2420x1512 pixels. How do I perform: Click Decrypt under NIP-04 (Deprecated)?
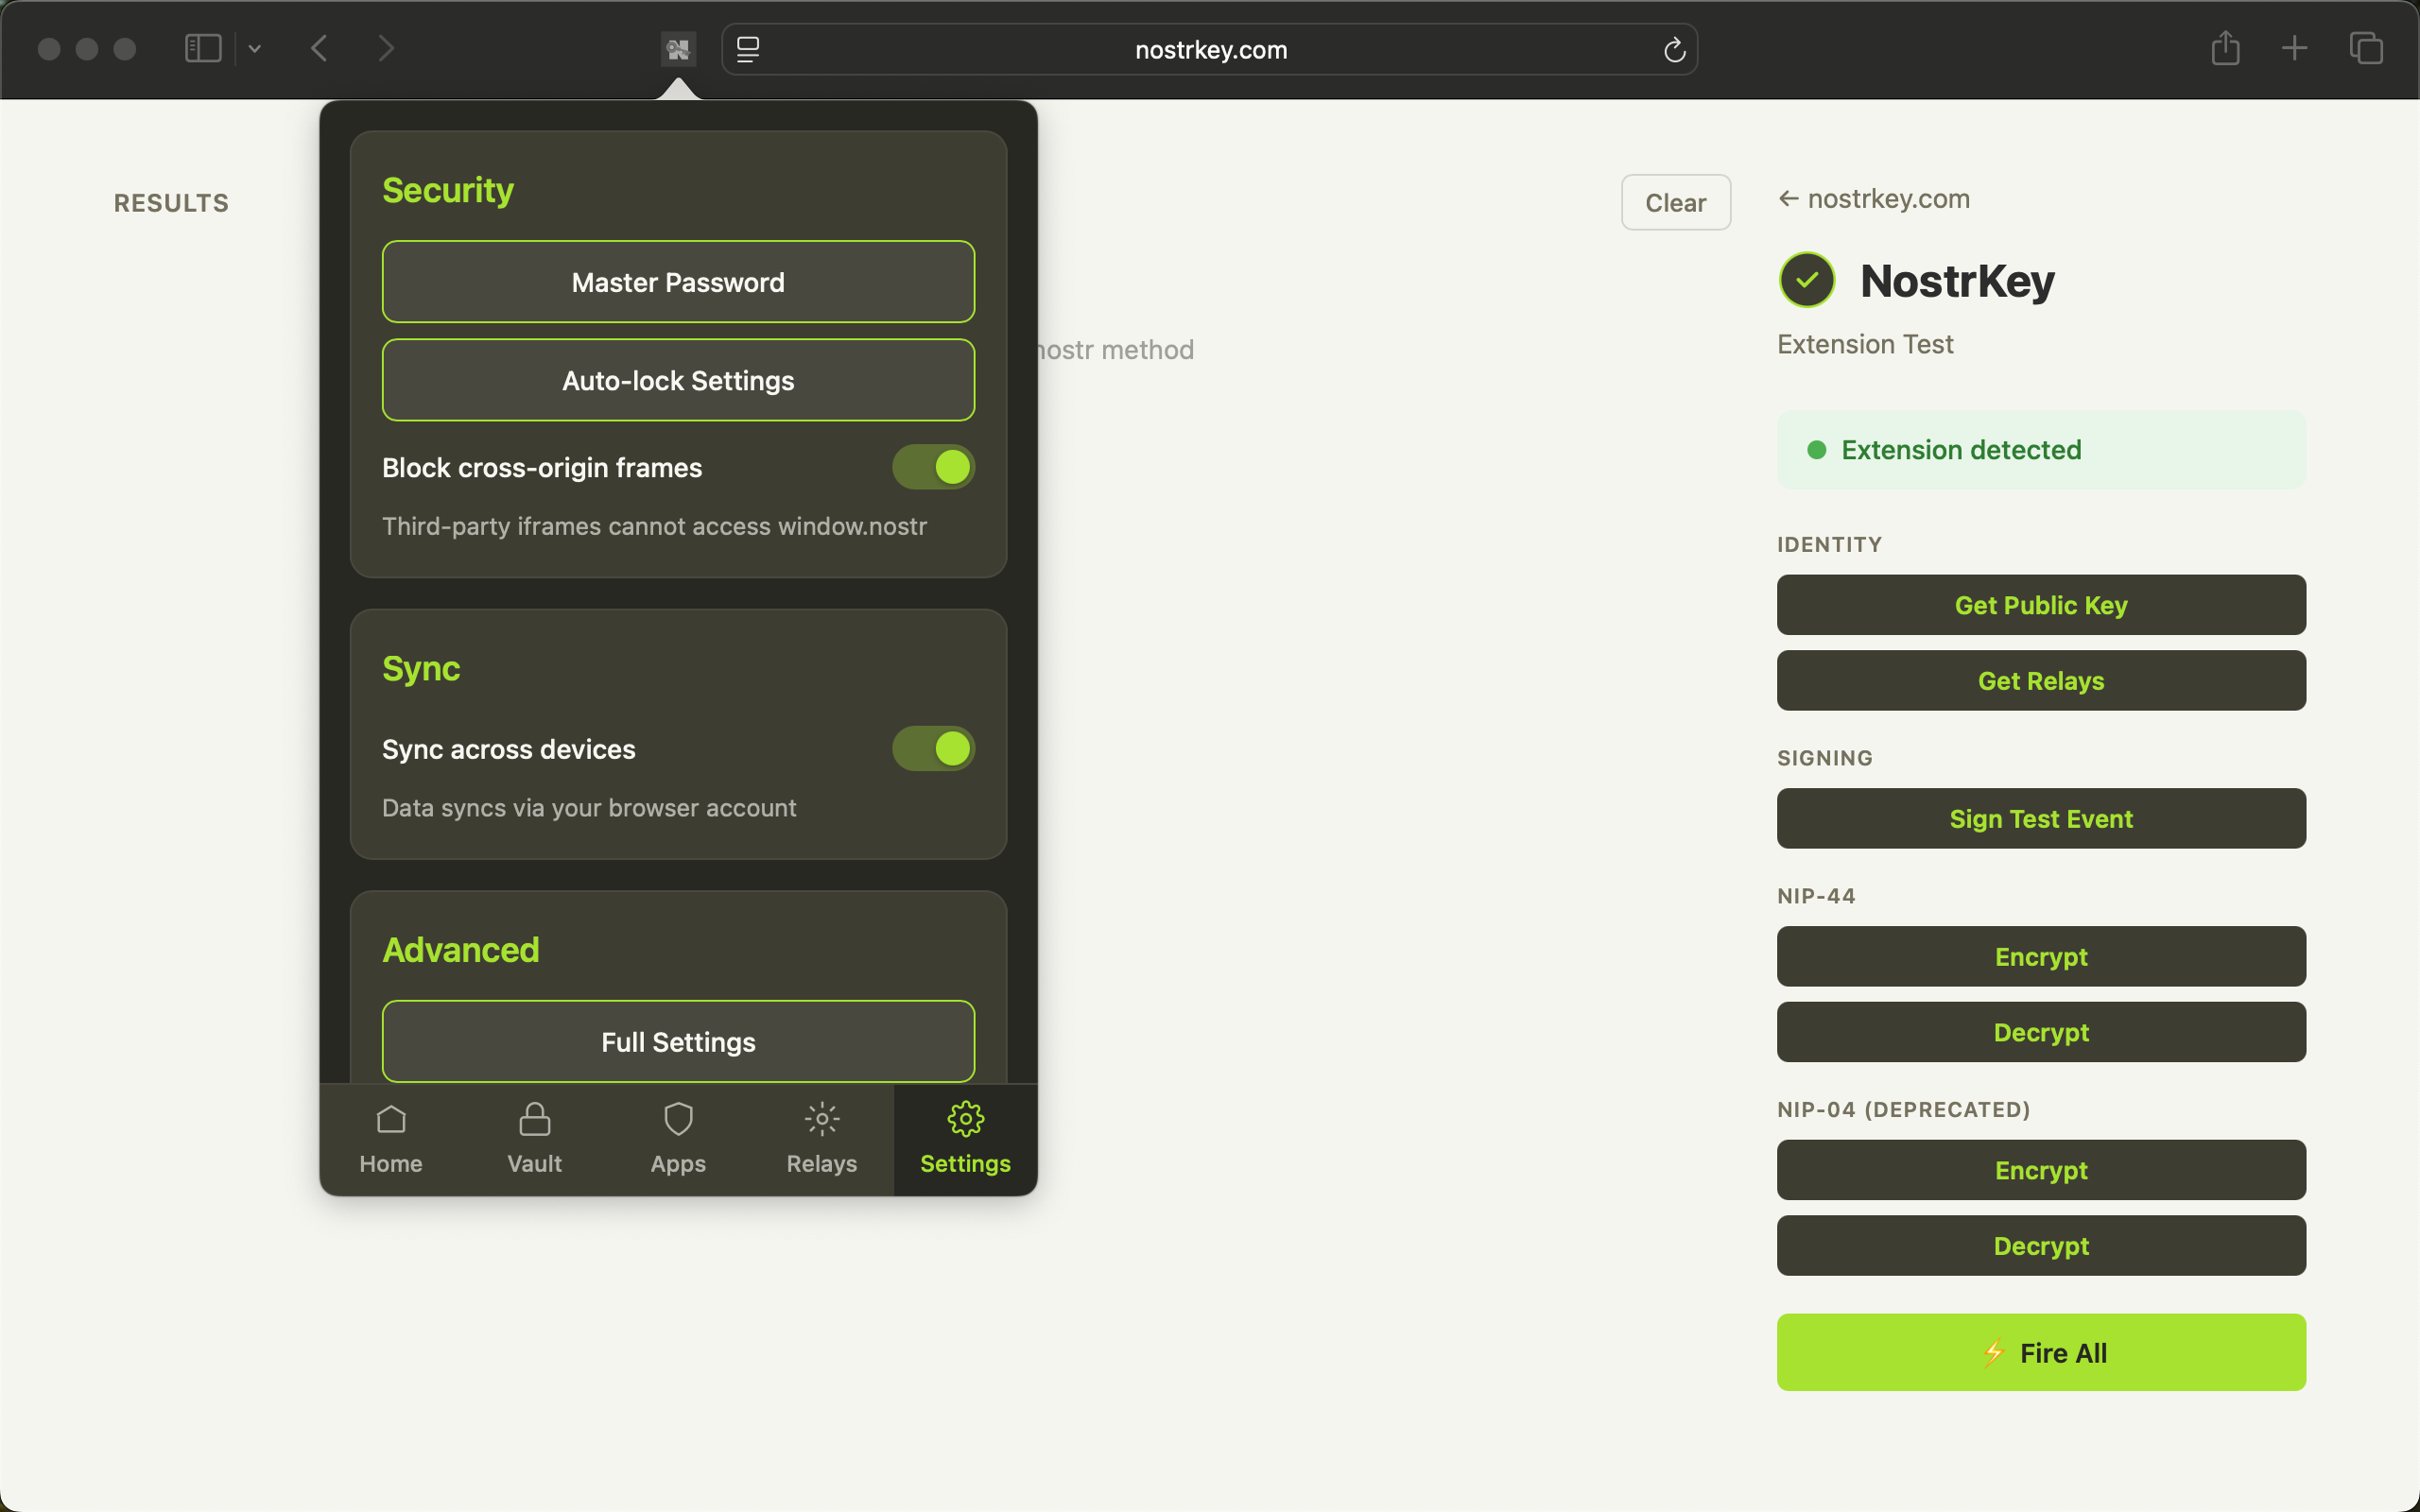2041,1246
